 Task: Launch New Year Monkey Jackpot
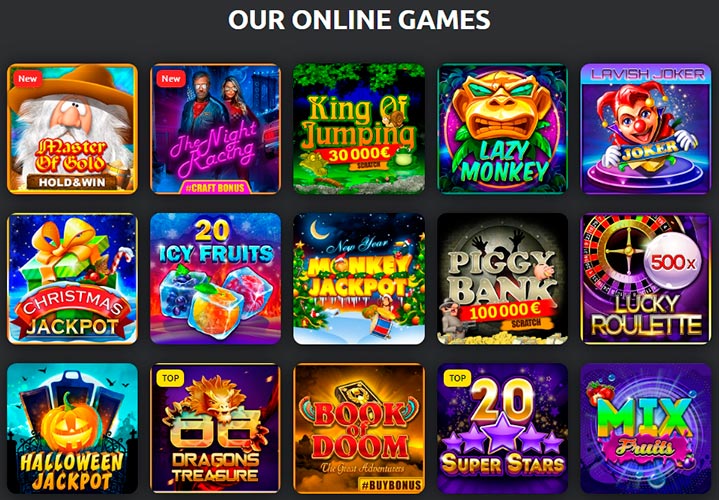[x=359, y=278]
